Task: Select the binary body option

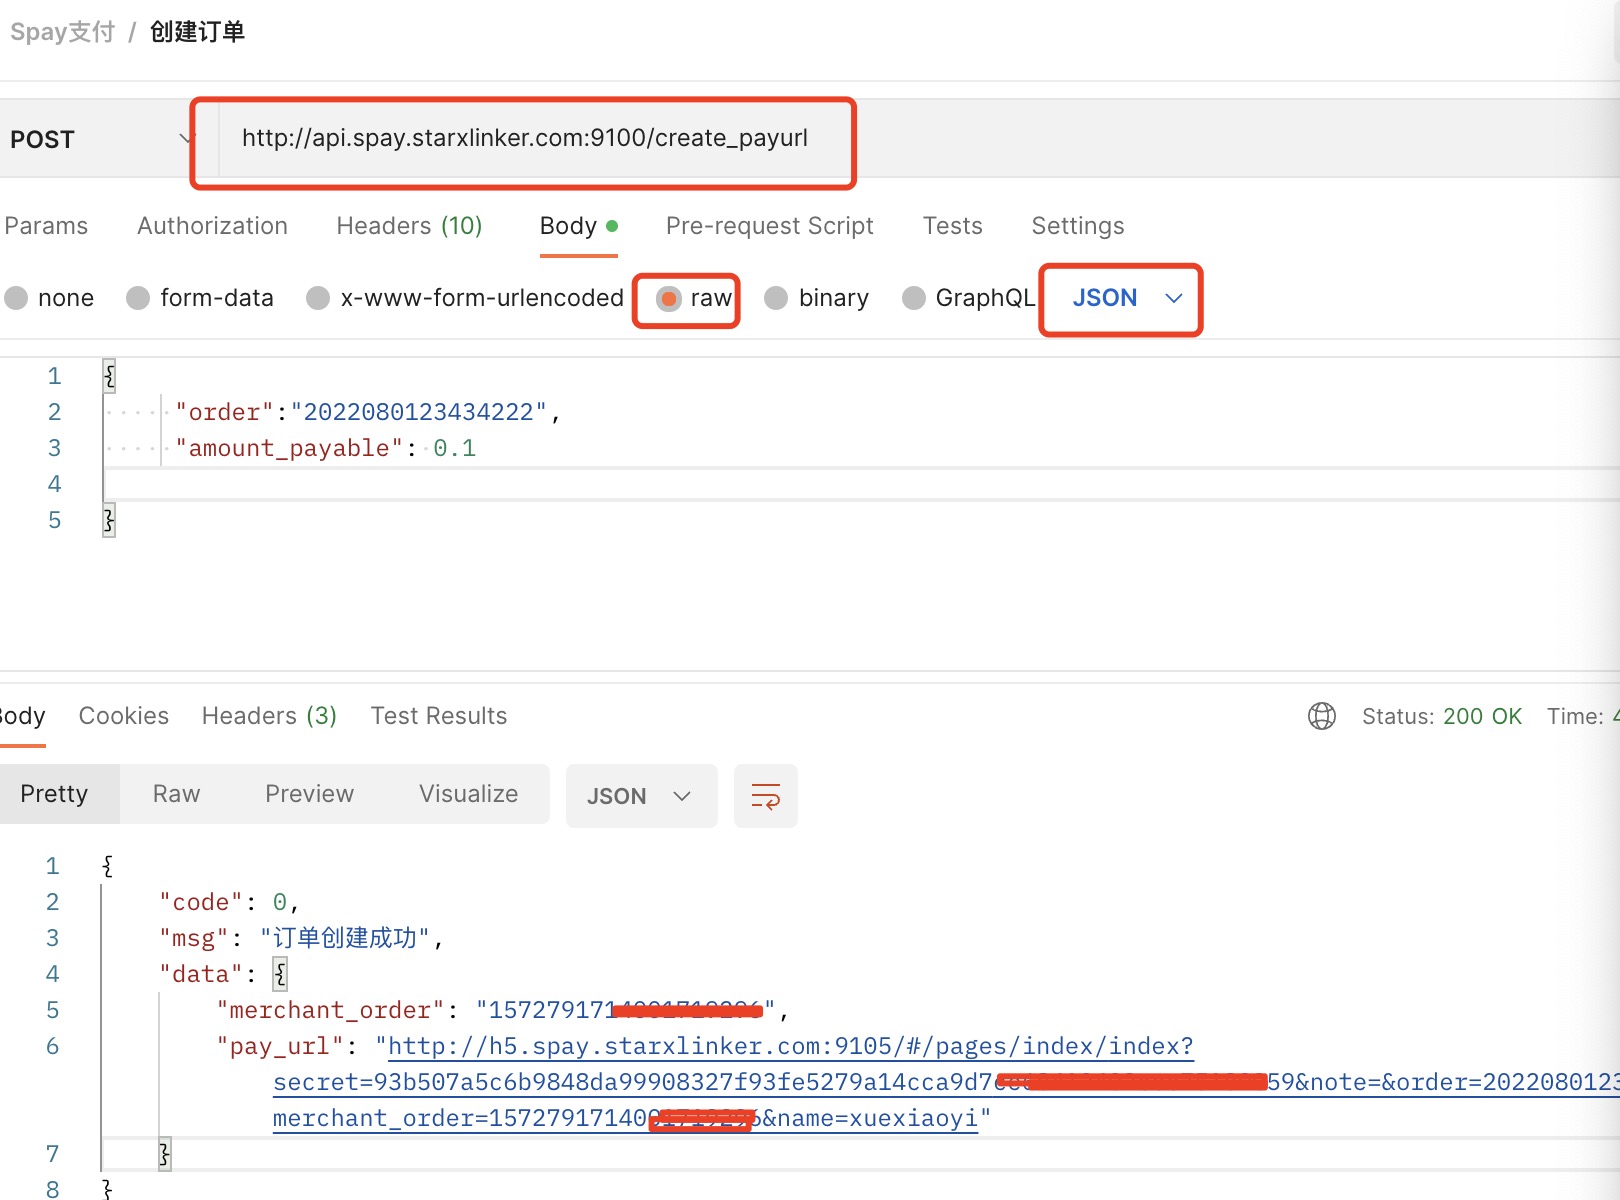Action: pos(777,298)
